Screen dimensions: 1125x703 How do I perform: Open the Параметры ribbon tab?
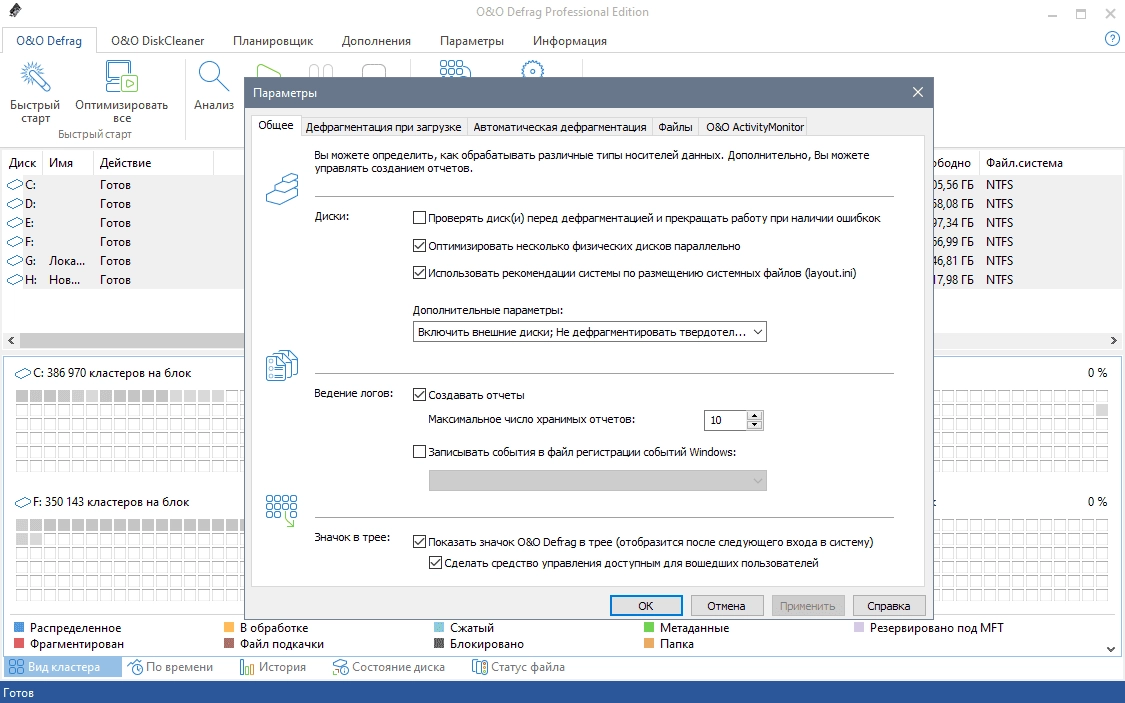pyautogui.click(x=472, y=41)
